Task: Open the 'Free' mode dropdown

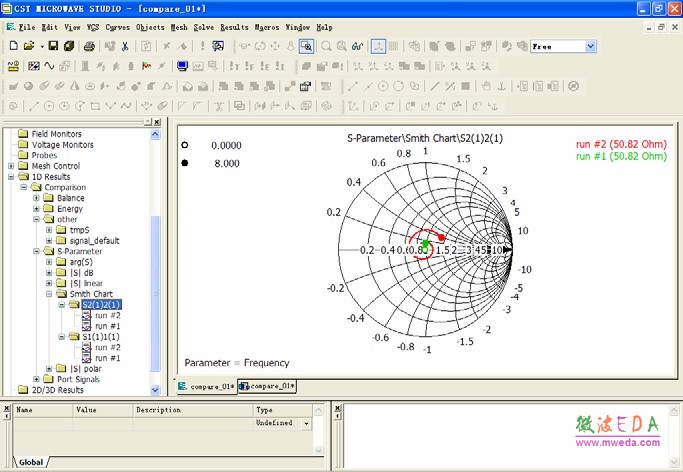Action: pyautogui.click(x=590, y=46)
